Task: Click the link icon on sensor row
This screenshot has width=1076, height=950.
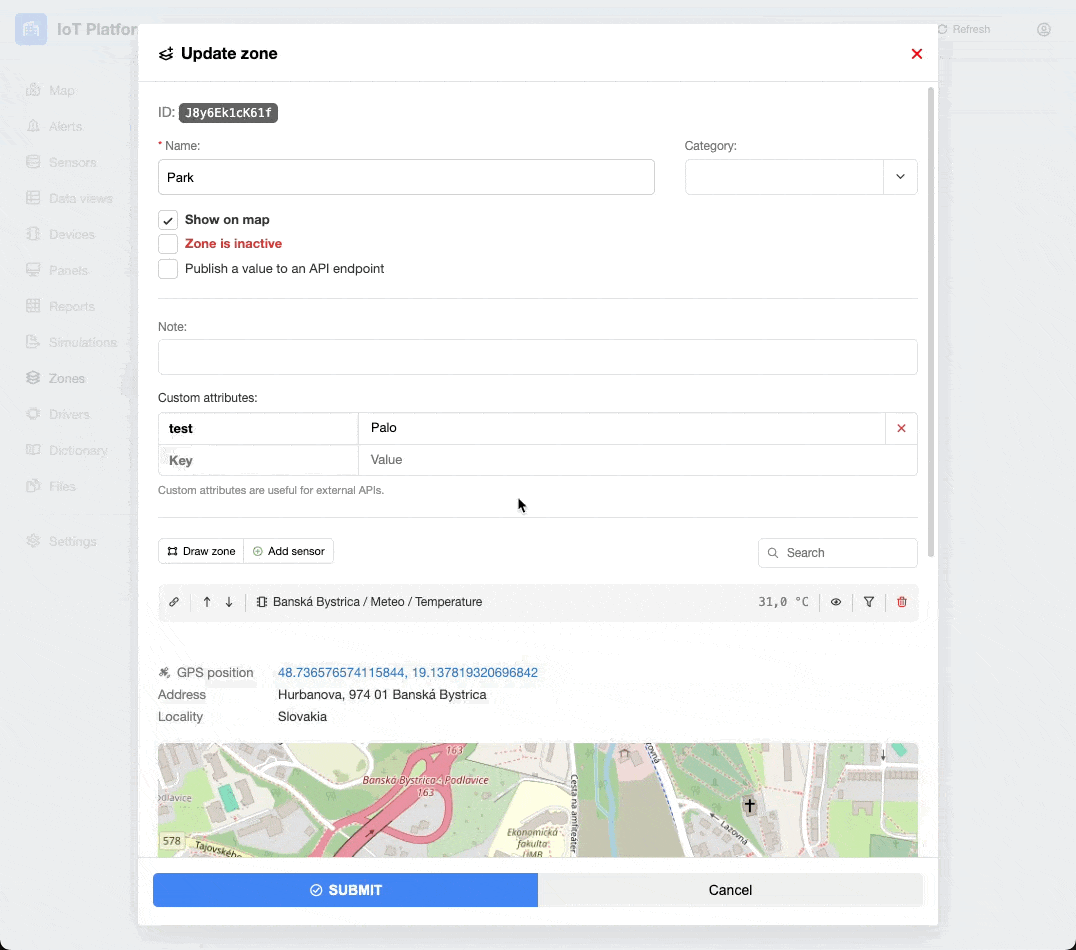Action: point(174,602)
